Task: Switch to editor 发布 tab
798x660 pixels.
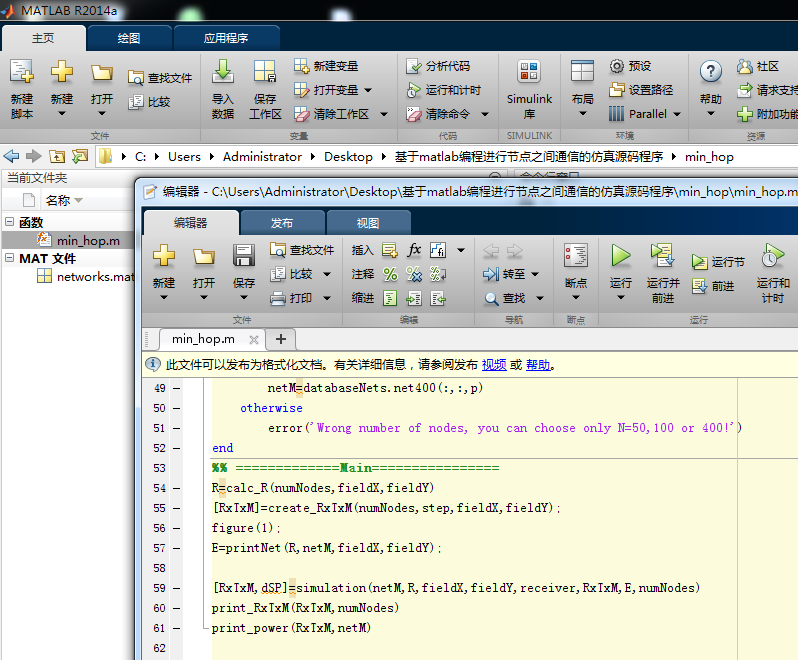Action: point(281,223)
